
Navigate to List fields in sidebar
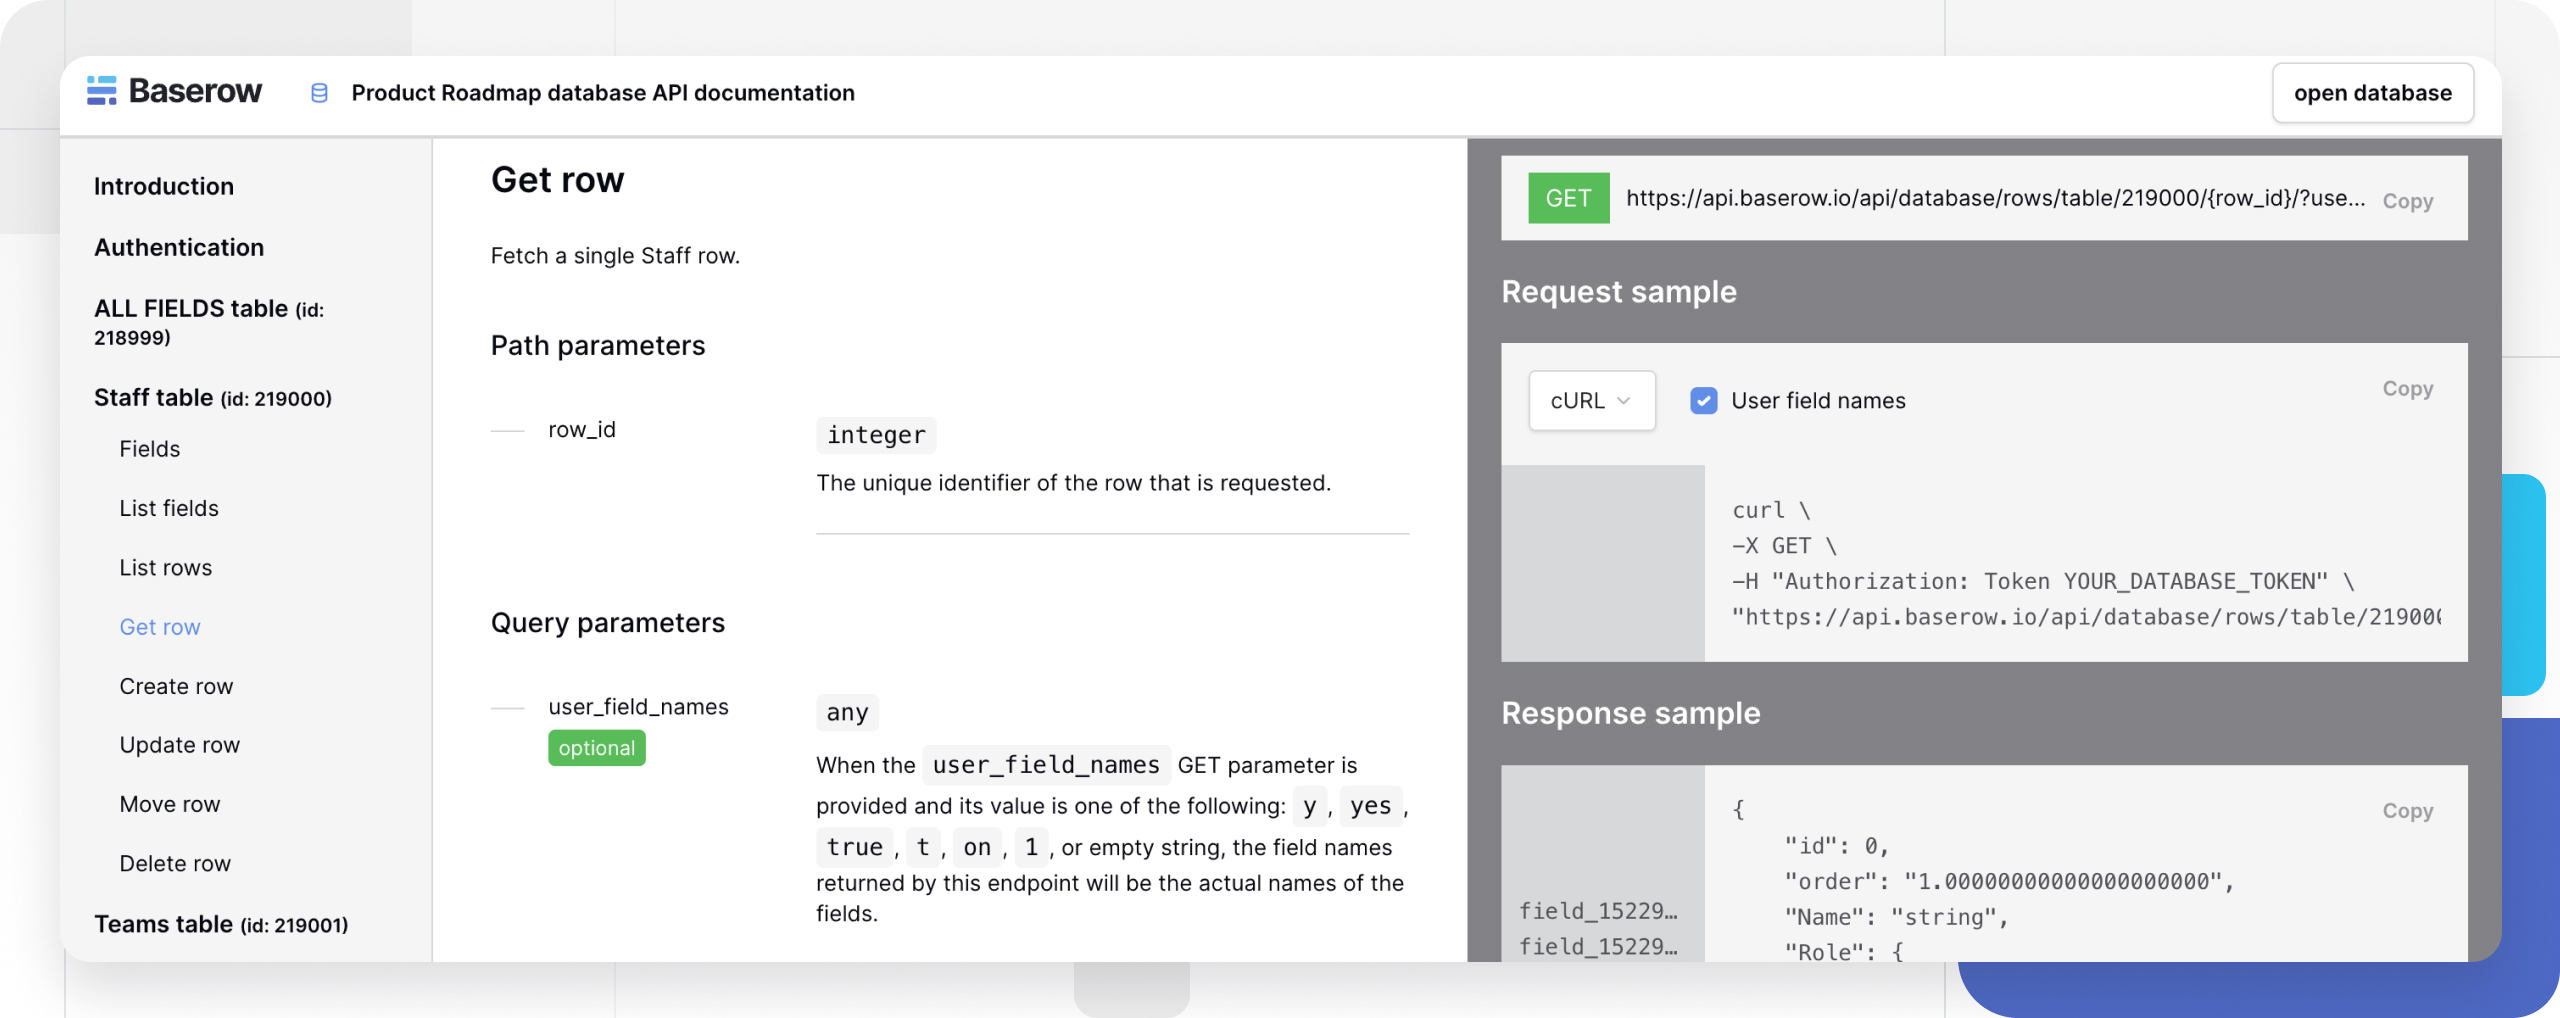pos(169,509)
